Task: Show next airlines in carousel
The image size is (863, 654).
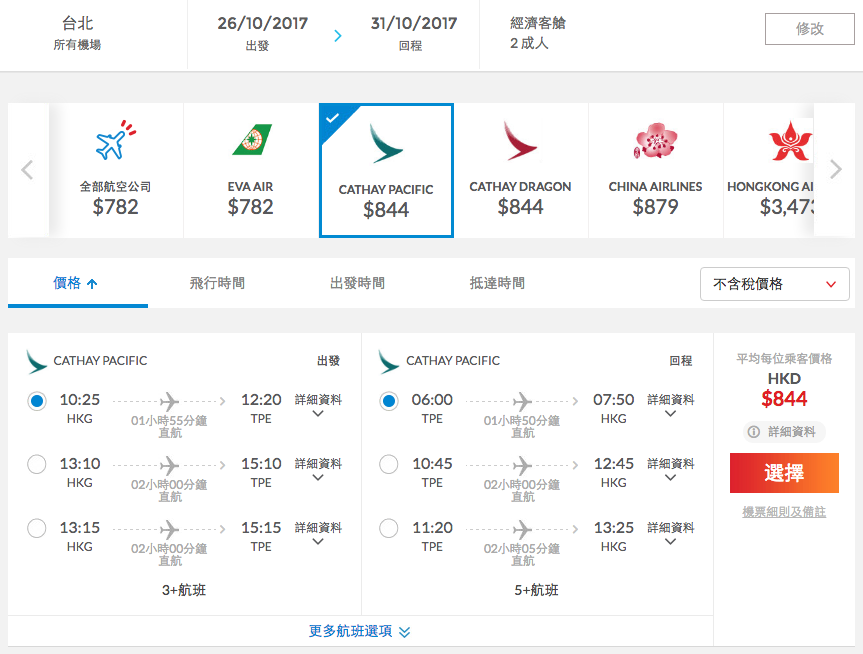Action: [x=835, y=170]
